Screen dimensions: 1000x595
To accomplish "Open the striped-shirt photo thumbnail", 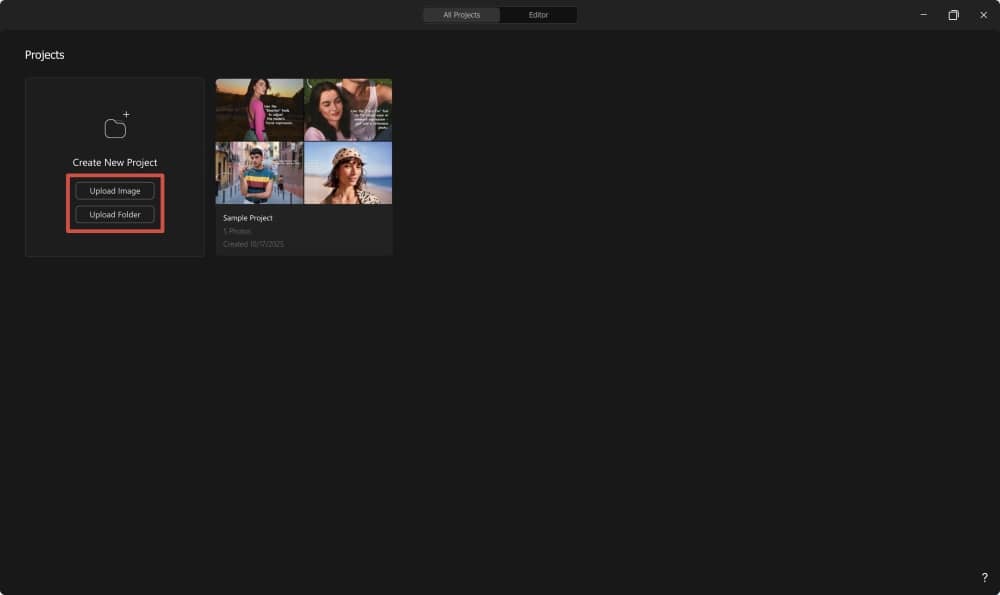I will (259, 172).
